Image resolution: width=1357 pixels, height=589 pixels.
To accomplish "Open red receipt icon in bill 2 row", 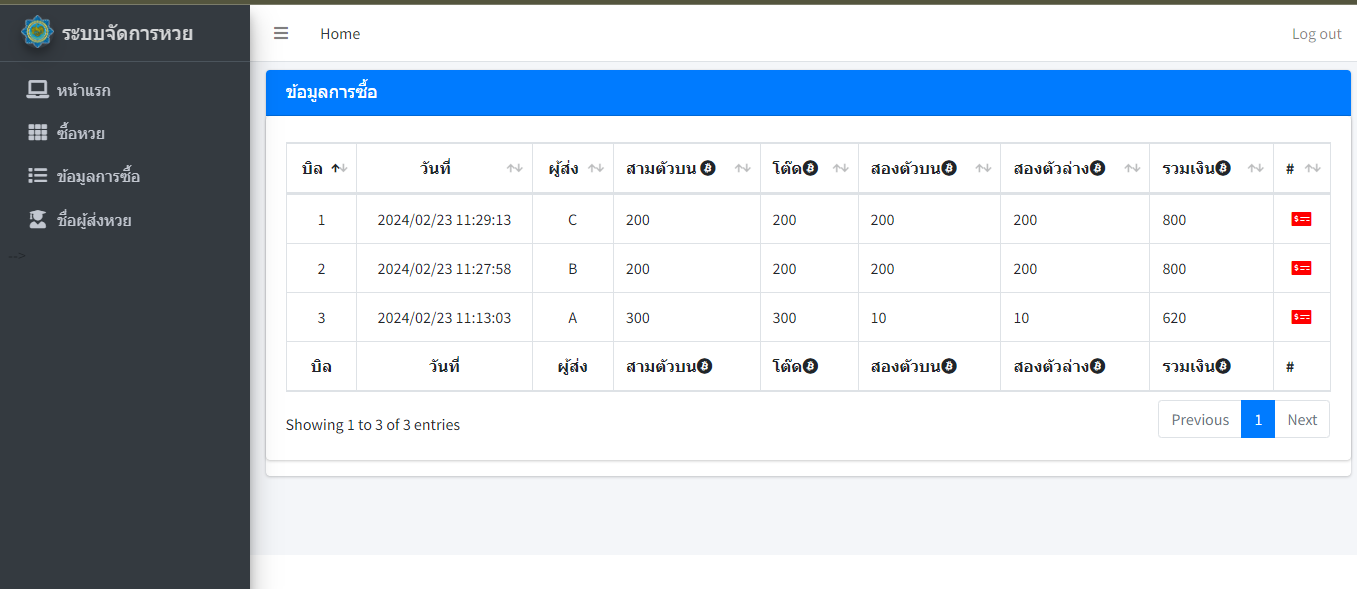I will [1301, 268].
